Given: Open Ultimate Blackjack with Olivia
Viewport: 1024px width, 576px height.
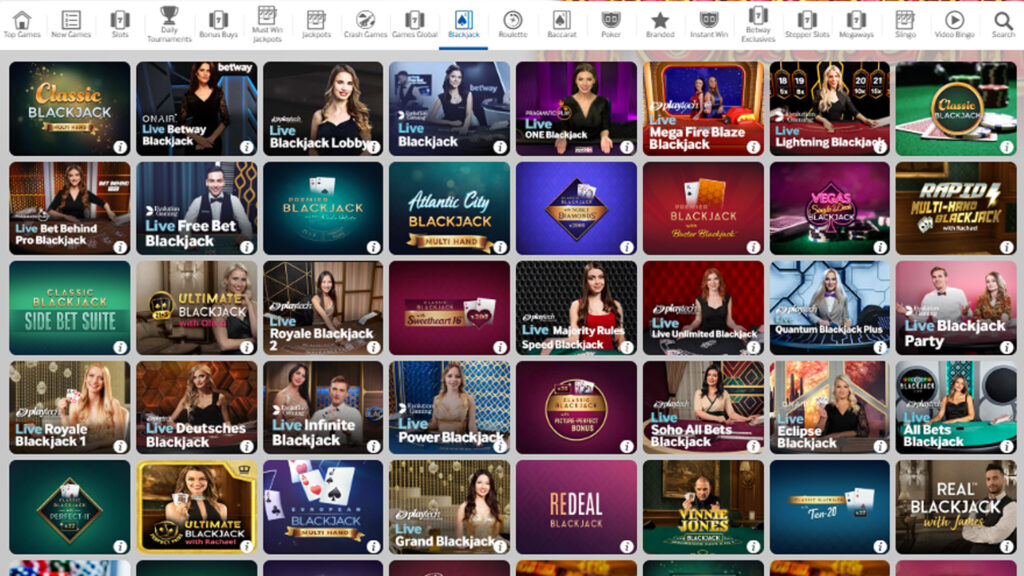Looking at the screenshot, I should pyautogui.click(x=196, y=308).
